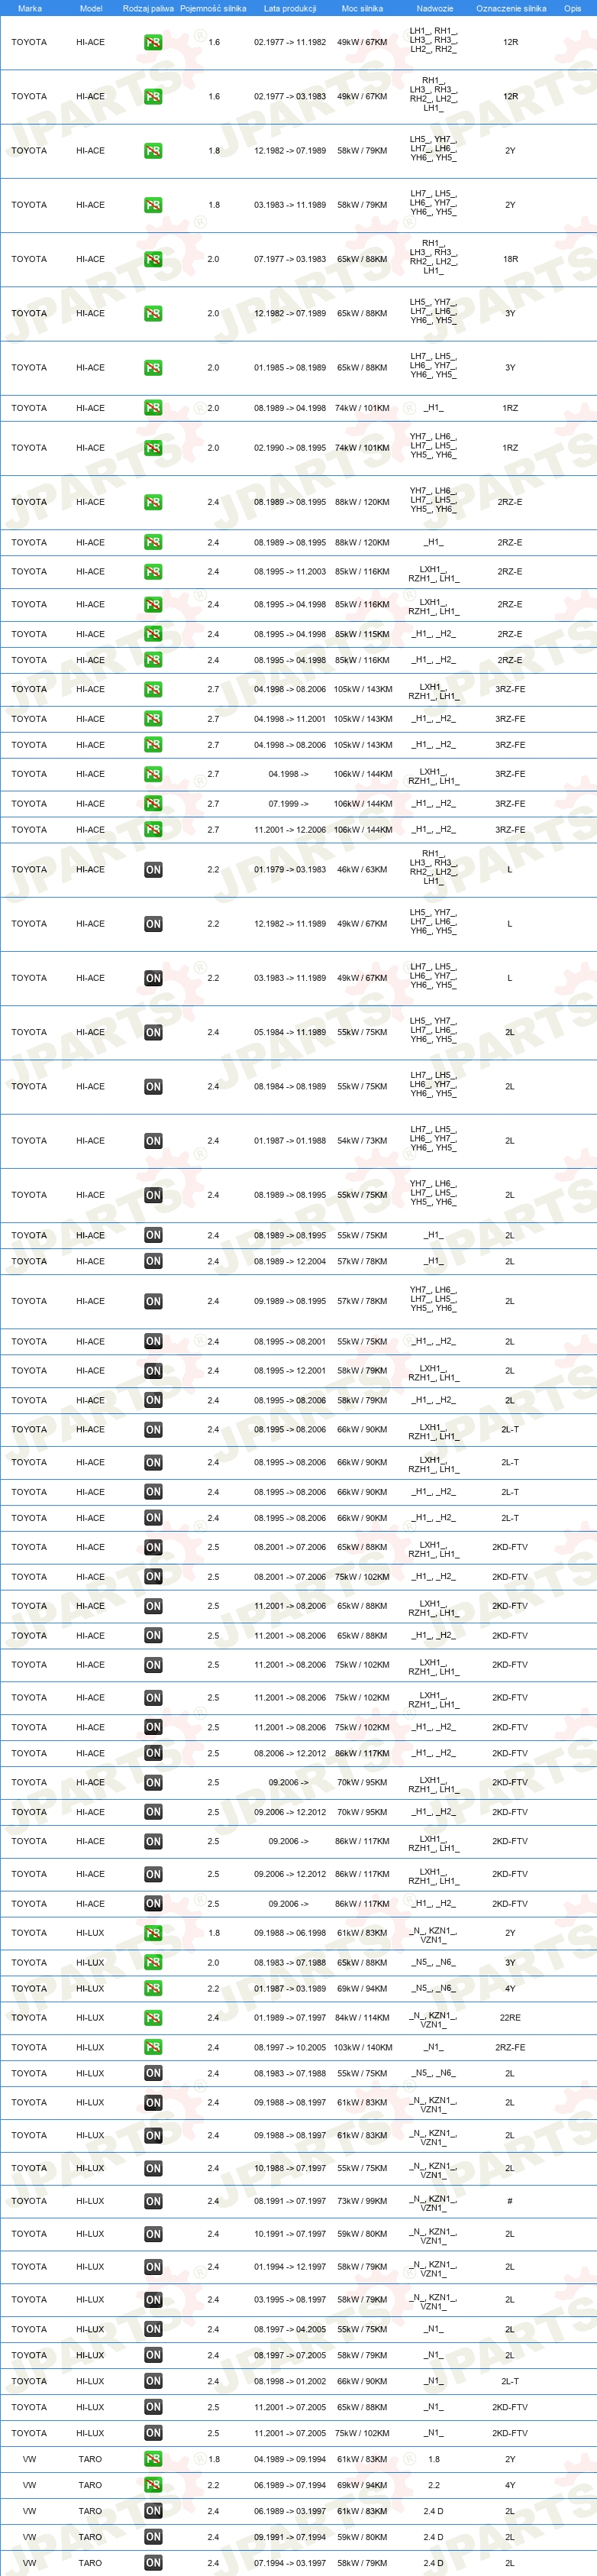Click petrol icon in VW TARO 1.8 2Y row
This screenshot has height=2576, width=597.
coord(153,2459)
